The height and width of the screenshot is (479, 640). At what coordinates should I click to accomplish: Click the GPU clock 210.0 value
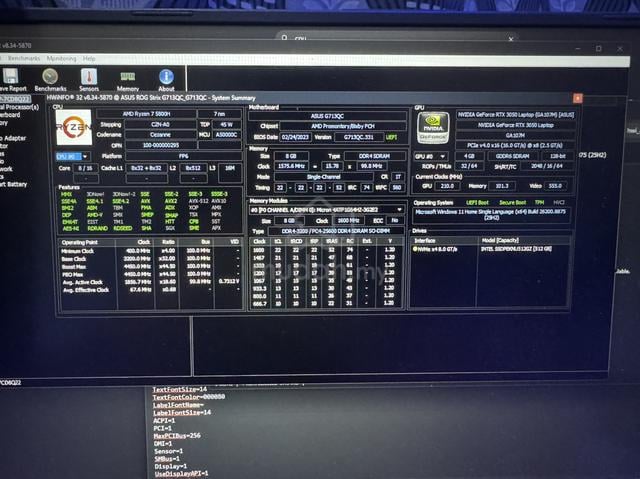[447, 186]
